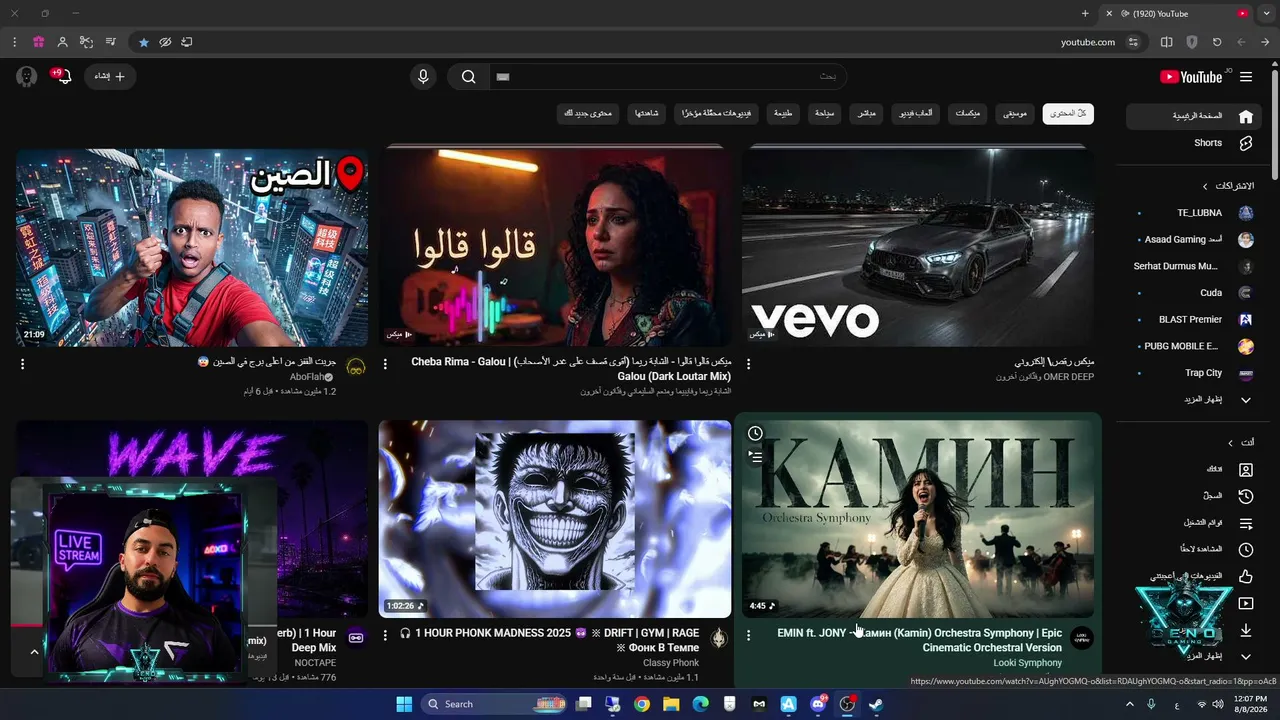The height and width of the screenshot is (720, 1280).
Task: Open the AboFlah channel avatar
Action: pos(356,368)
